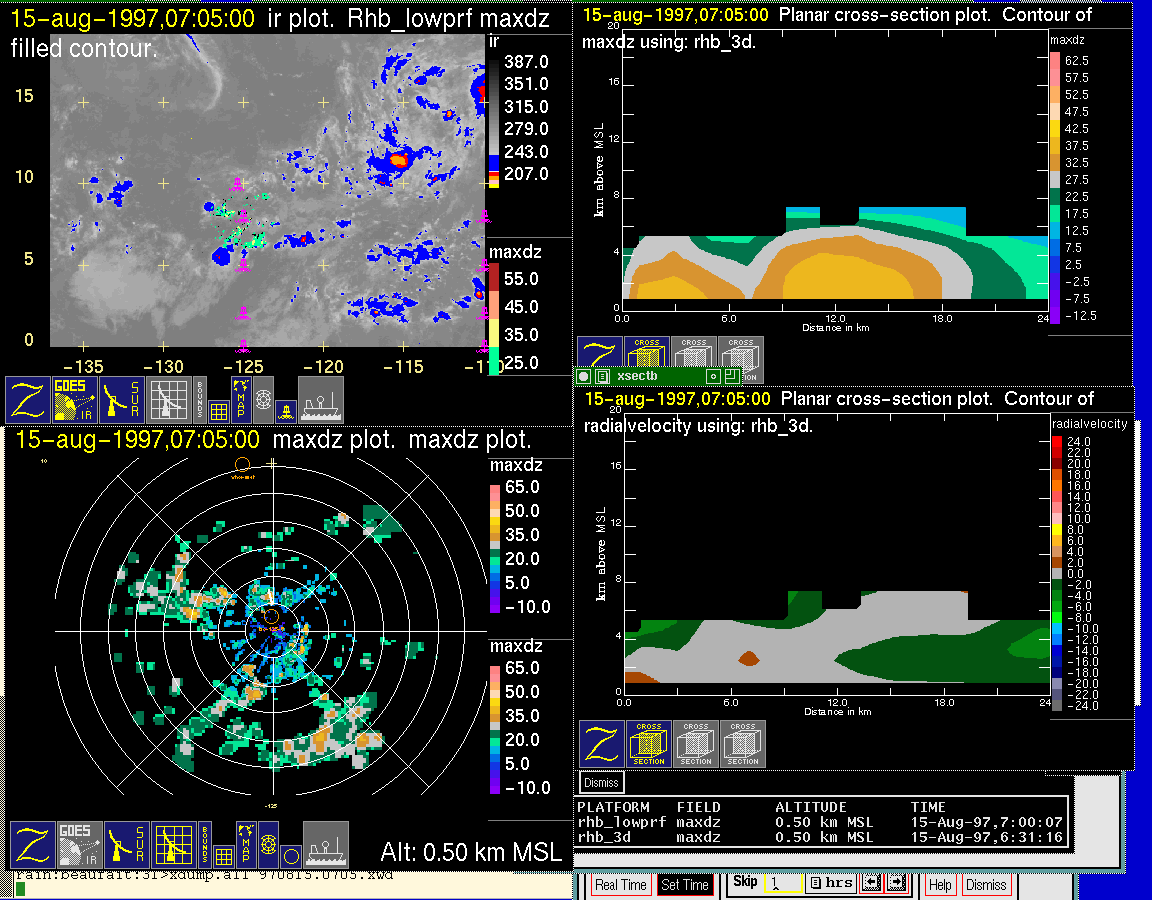The width and height of the screenshot is (1152, 900).
Task: Click the range rings icon in the maxdz plot toolbar
Action: [x=268, y=844]
